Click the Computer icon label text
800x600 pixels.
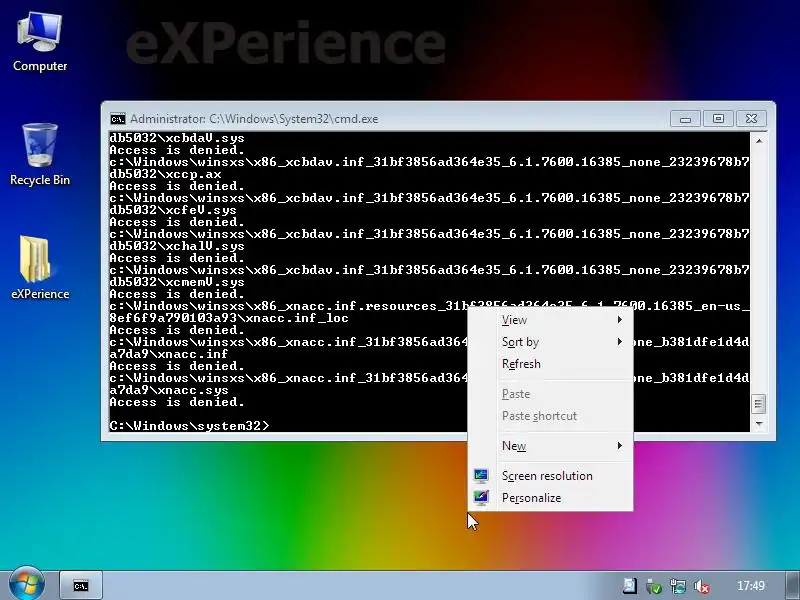tap(40, 66)
